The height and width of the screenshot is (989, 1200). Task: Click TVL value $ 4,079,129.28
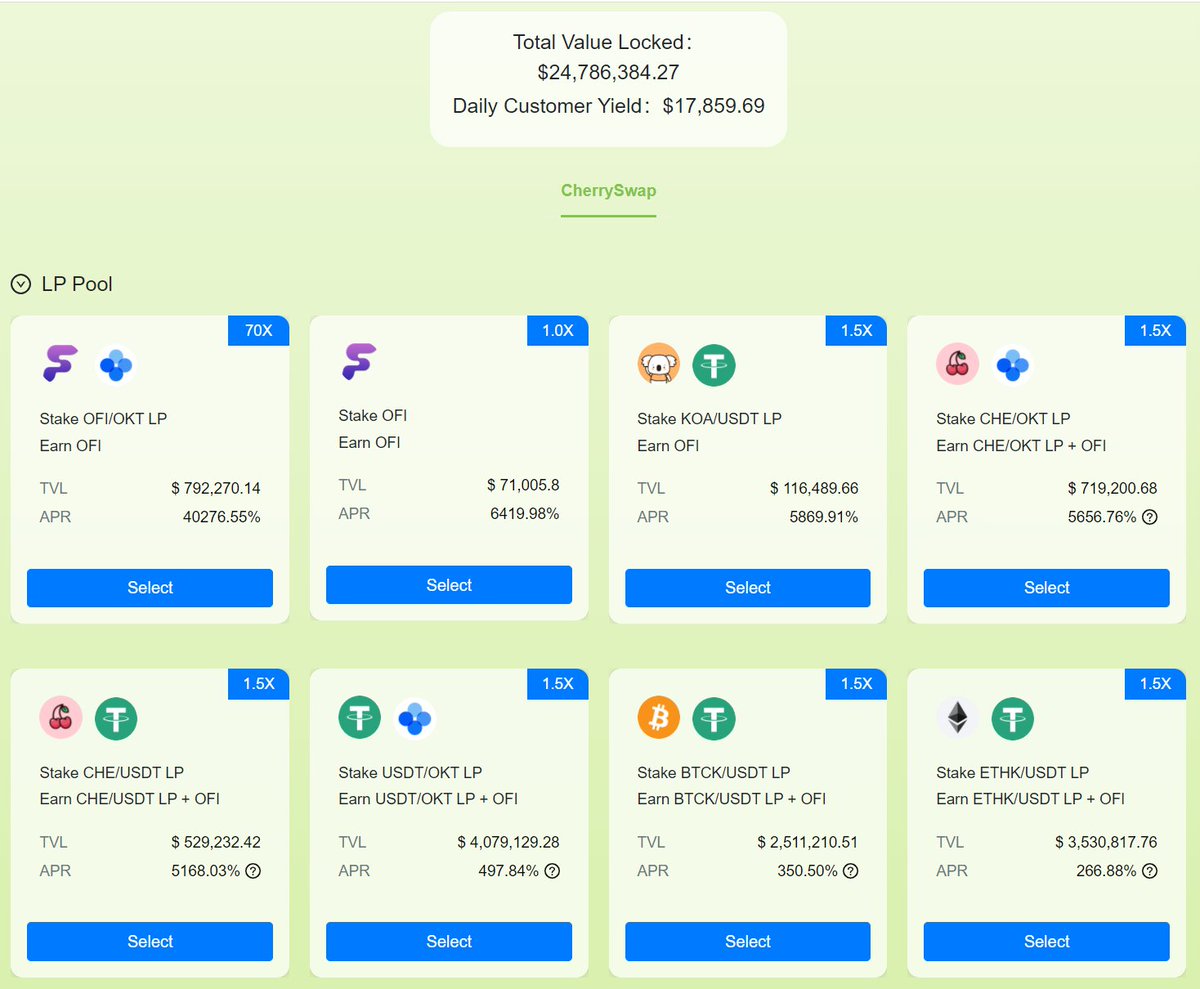pyautogui.click(x=508, y=842)
